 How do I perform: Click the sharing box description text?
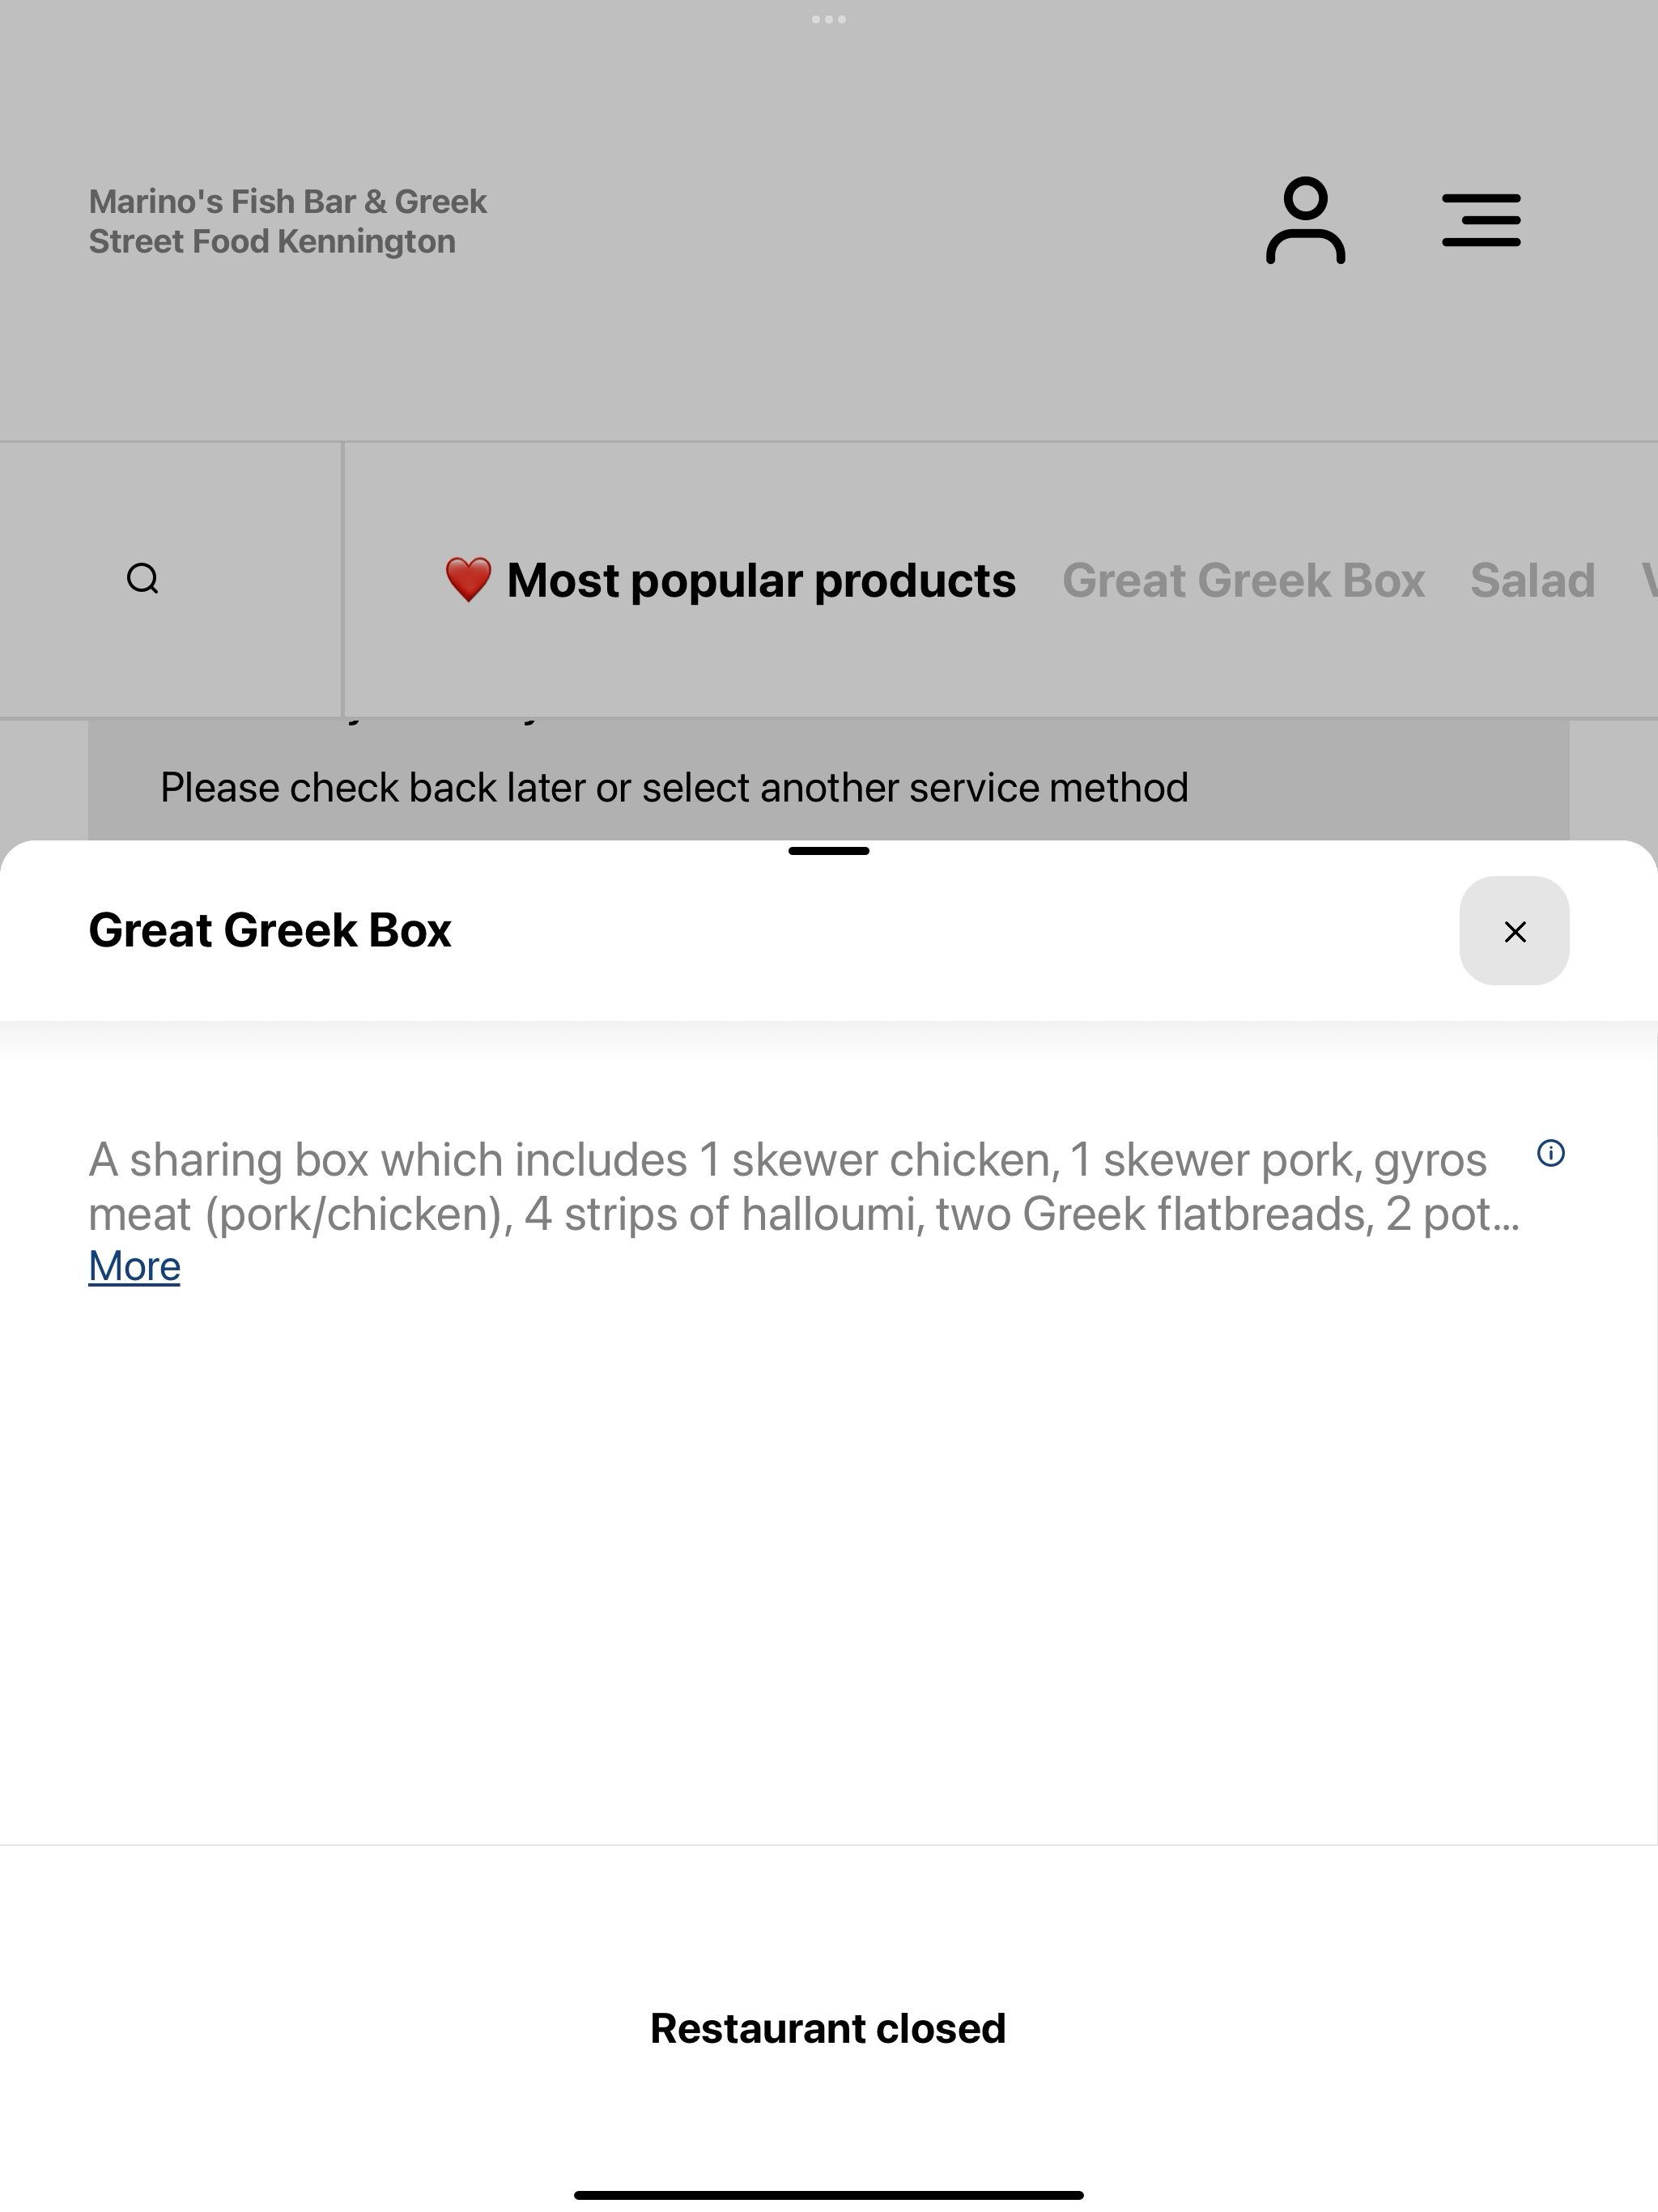[x=804, y=1187]
